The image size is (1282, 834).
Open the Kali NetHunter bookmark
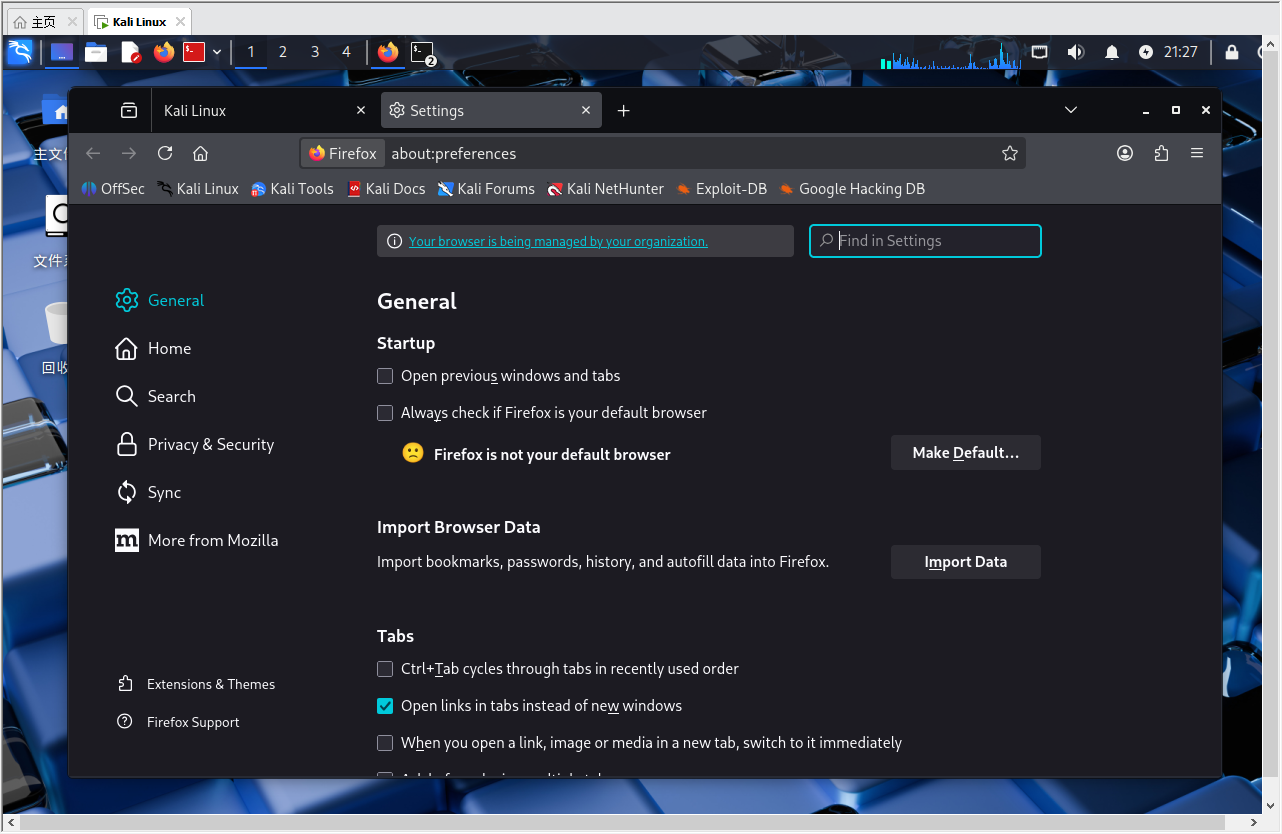605,188
